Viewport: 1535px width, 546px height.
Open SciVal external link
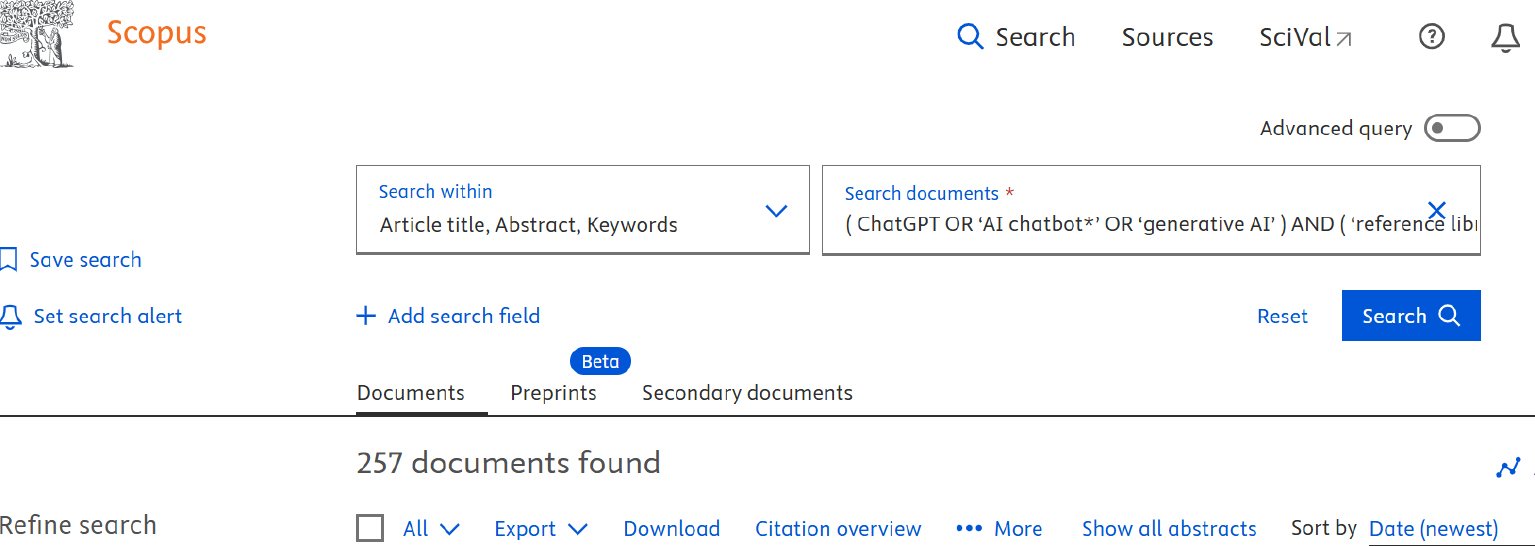[x=1306, y=38]
